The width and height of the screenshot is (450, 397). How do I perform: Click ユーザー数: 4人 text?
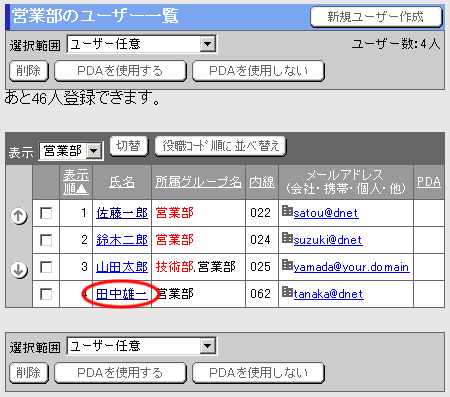pos(396,44)
